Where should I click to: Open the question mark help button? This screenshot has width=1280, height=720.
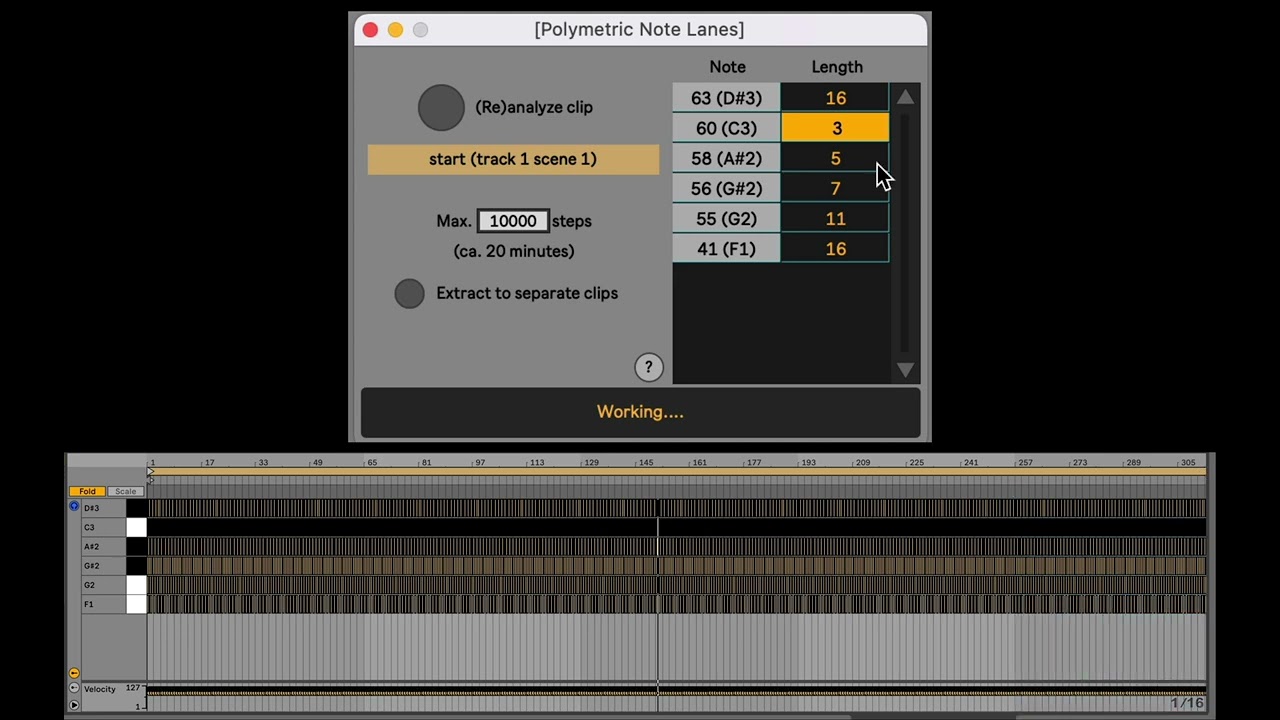pos(649,367)
